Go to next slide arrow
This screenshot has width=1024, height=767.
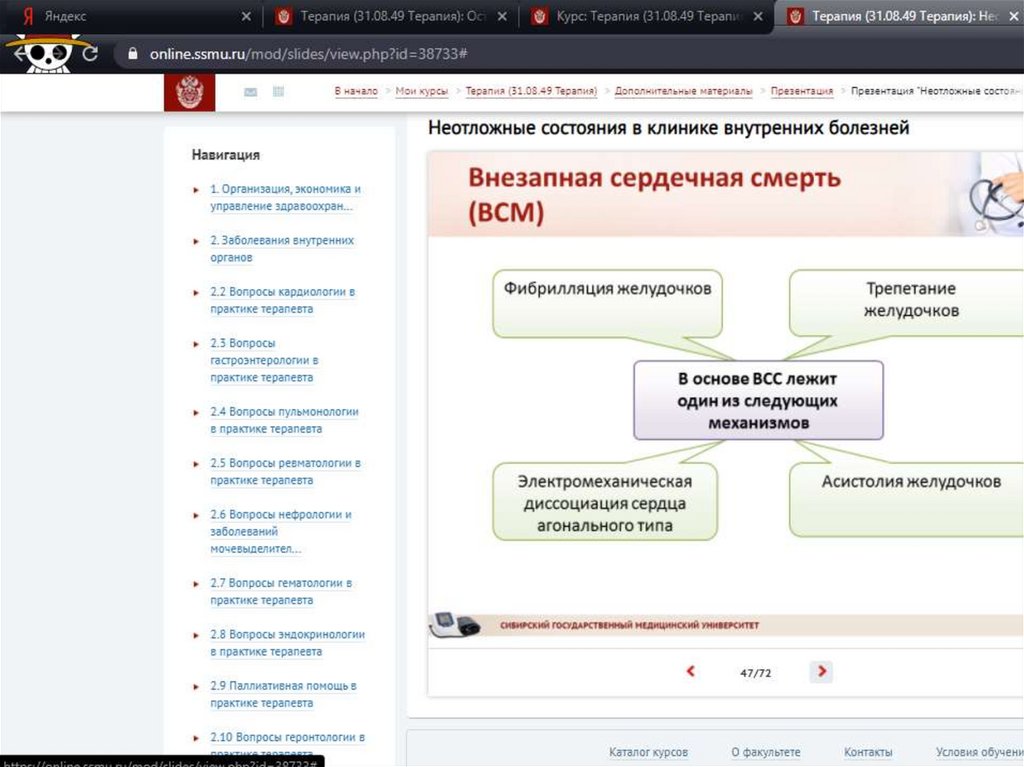tap(822, 671)
